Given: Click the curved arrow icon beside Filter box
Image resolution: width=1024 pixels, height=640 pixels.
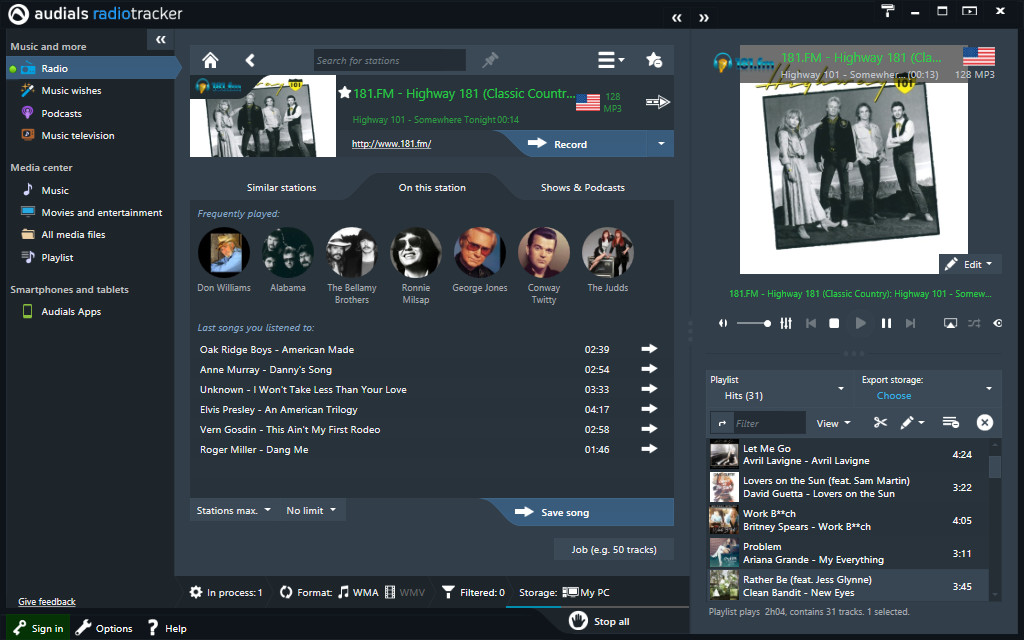Looking at the screenshot, I should click(x=722, y=423).
